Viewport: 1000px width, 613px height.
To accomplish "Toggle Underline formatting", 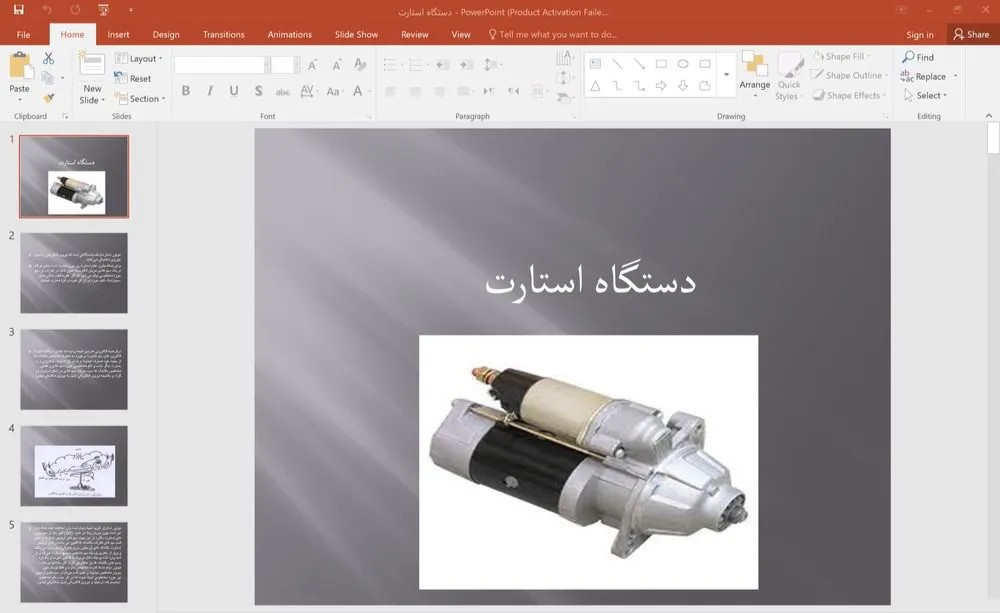I will (x=234, y=91).
